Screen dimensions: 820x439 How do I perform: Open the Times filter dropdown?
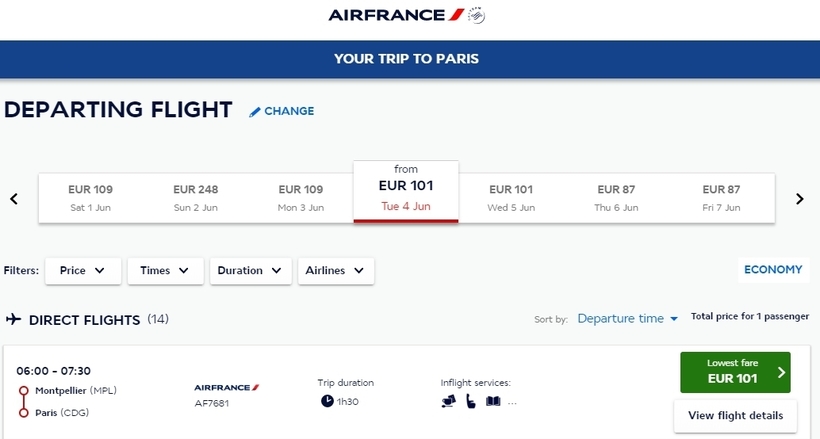pos(165,271)
